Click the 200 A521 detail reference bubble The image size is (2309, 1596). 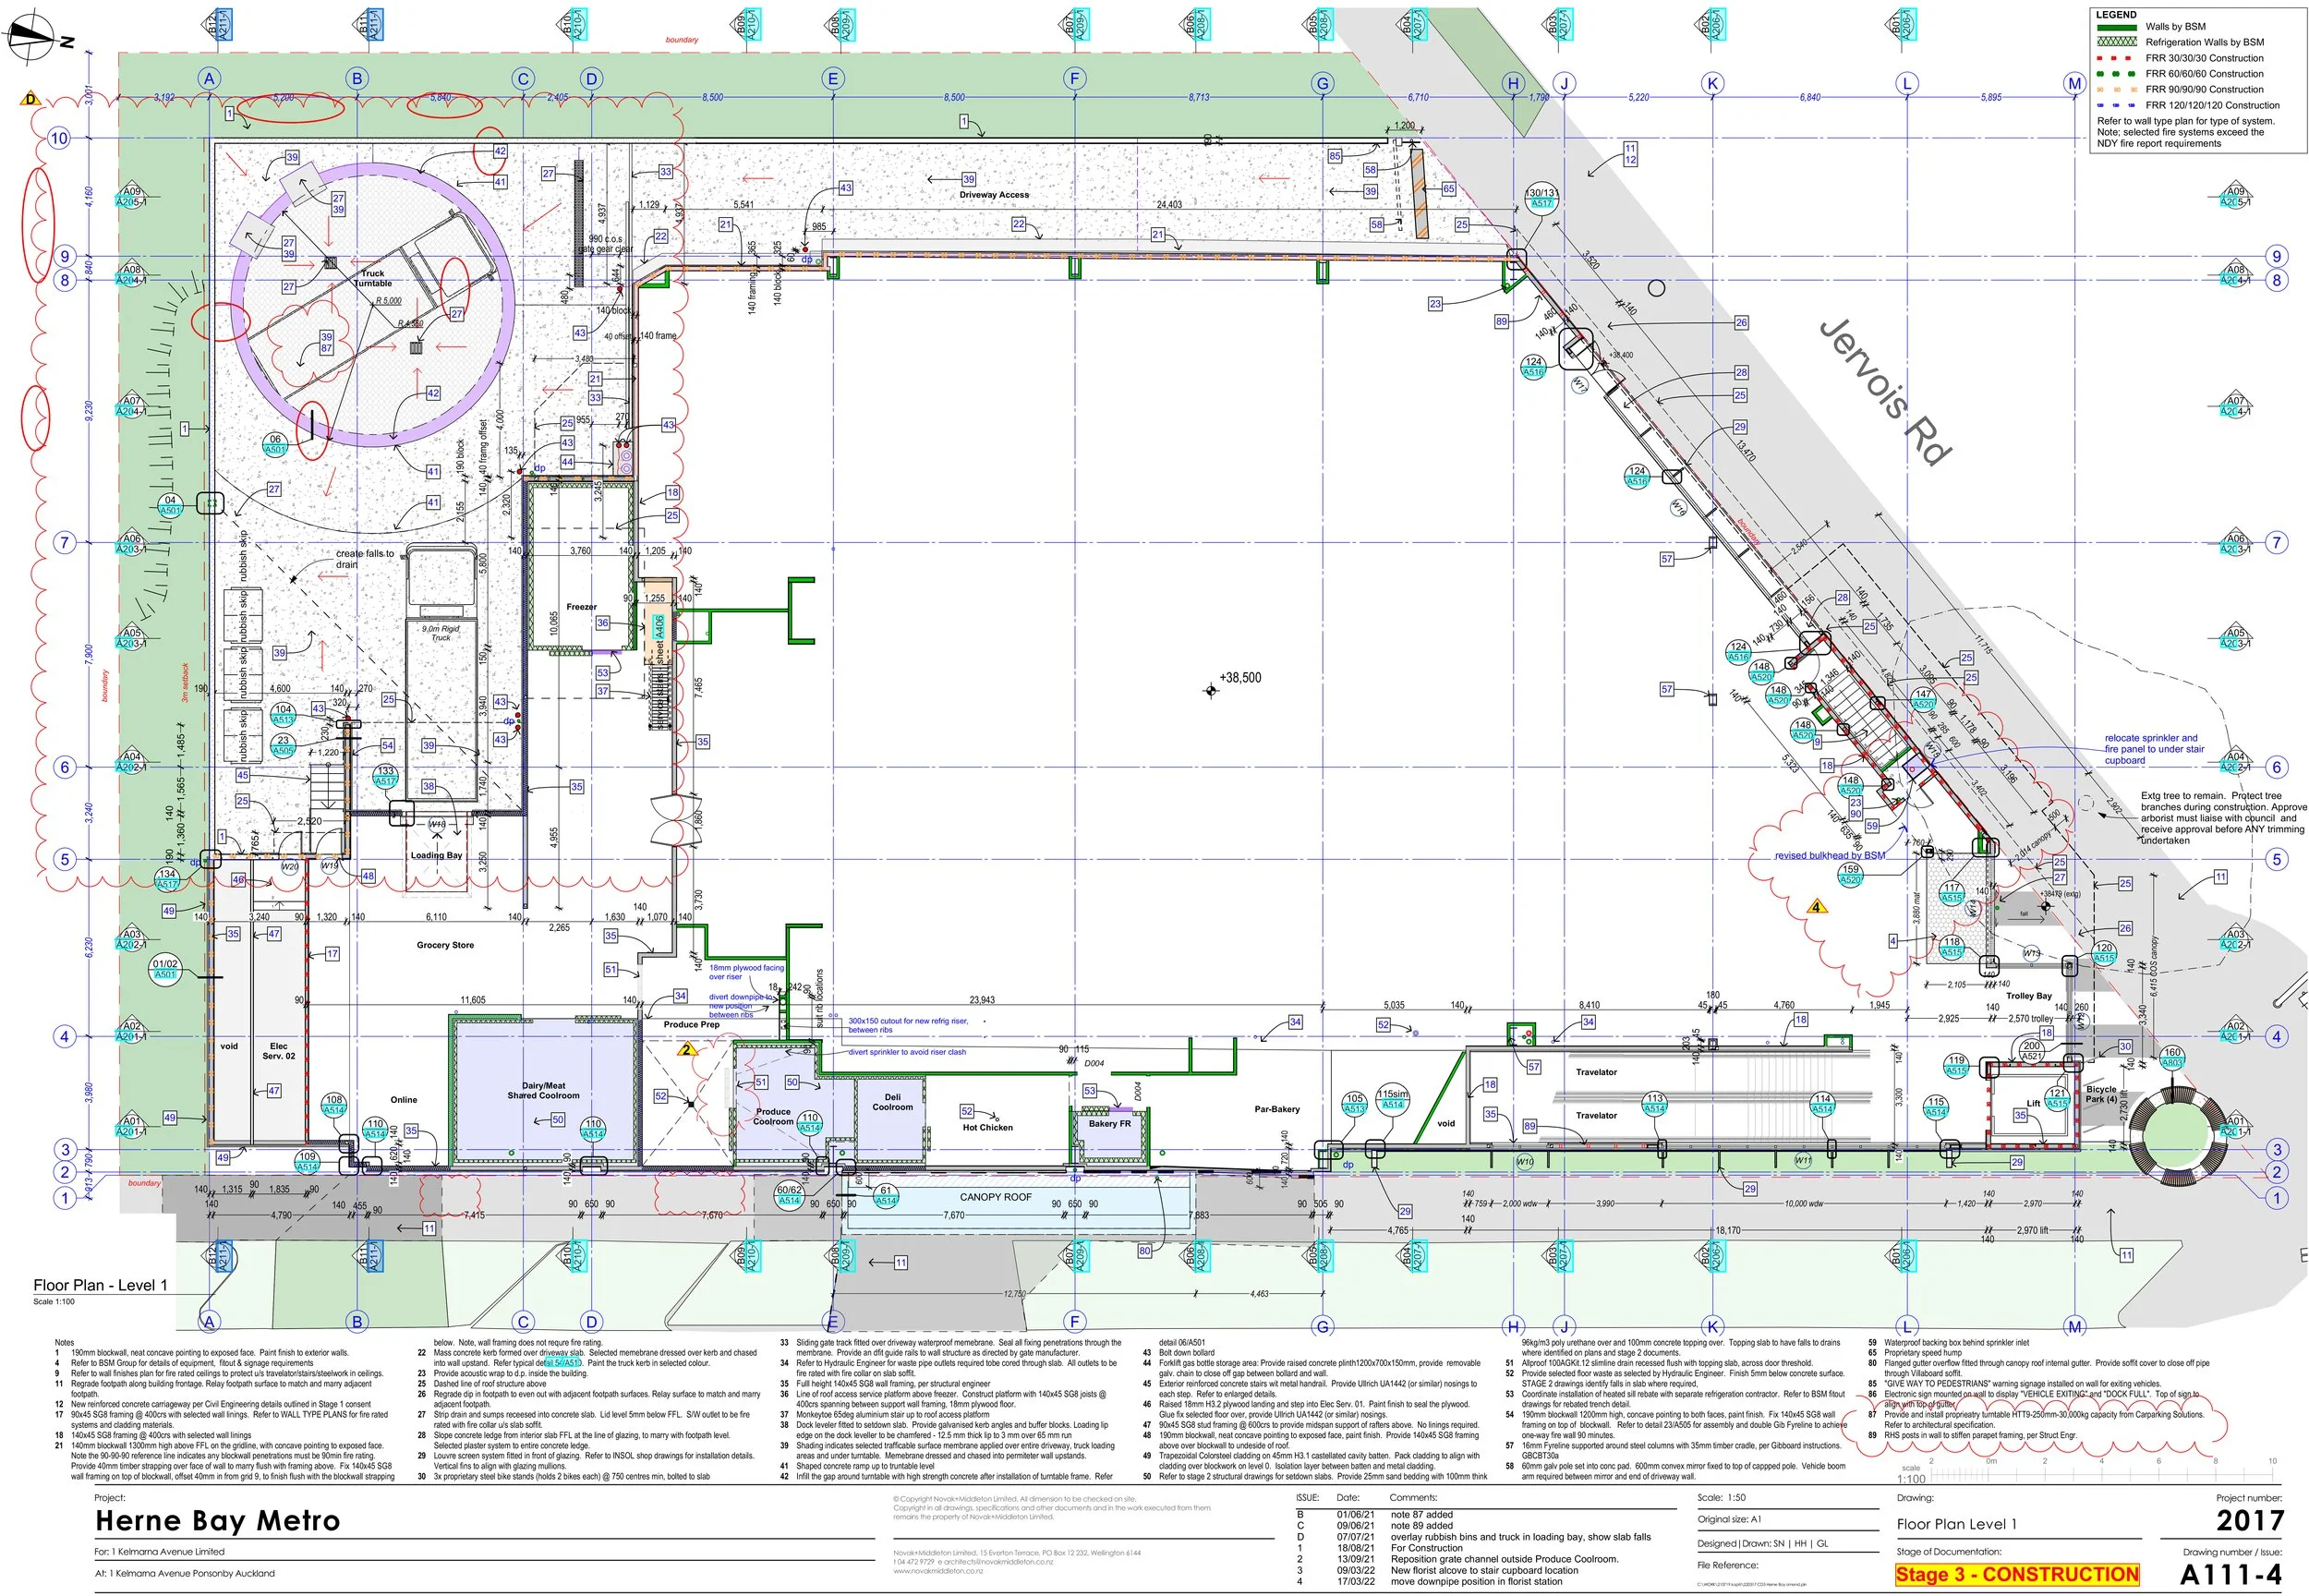click(x=2032, y=1050)
